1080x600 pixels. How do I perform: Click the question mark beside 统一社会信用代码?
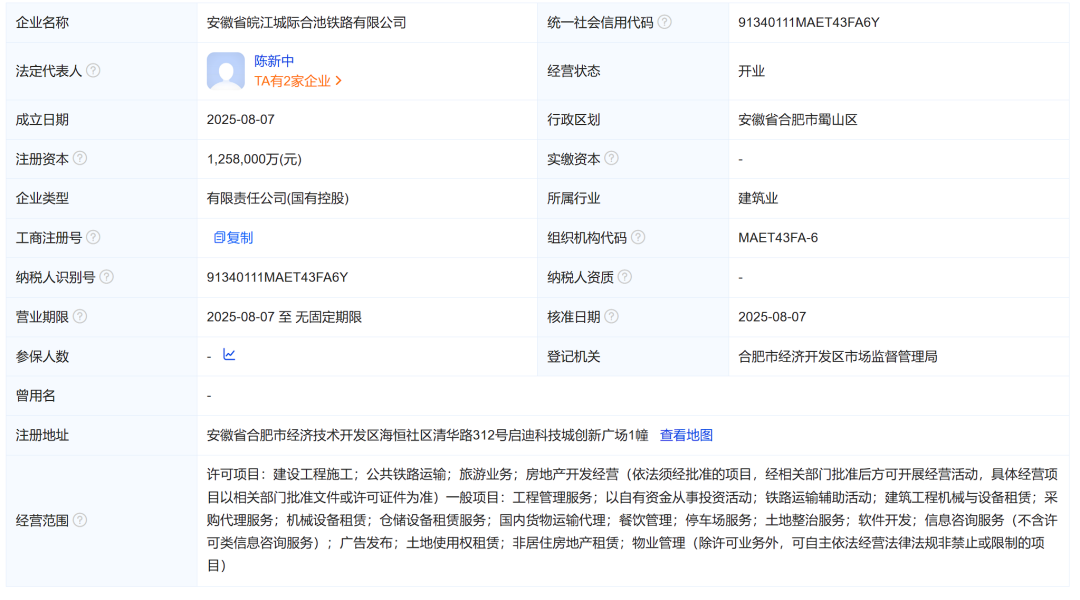663,22
